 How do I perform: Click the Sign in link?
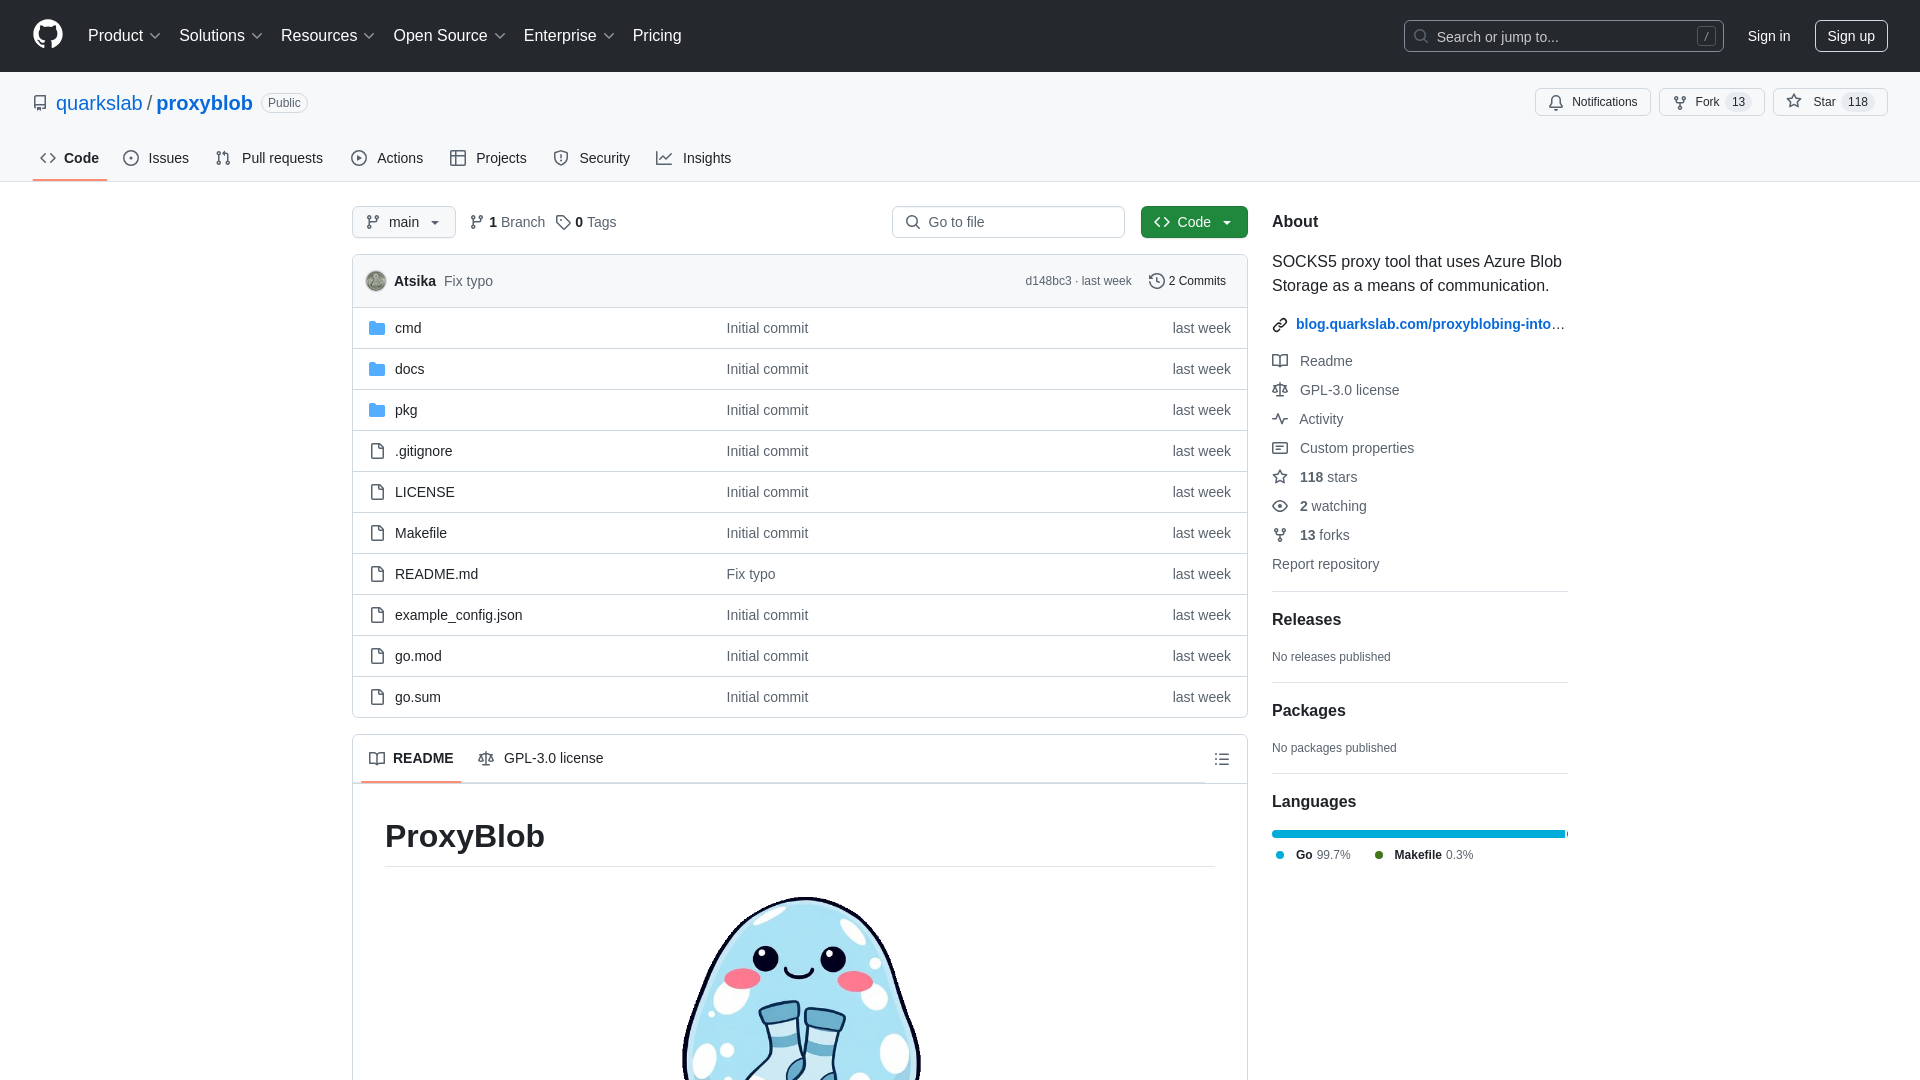(1769, 36)
